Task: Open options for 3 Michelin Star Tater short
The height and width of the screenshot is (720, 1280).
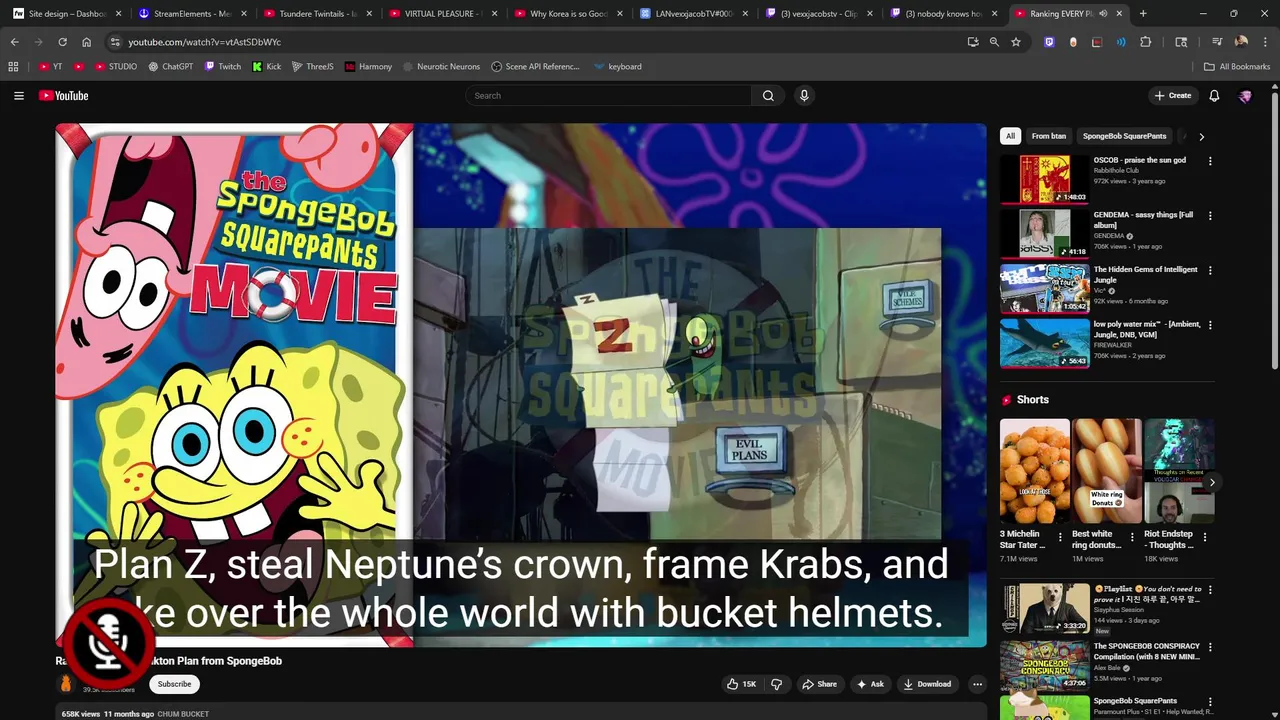Action: pyautogui.click(x=1060, y=536)
